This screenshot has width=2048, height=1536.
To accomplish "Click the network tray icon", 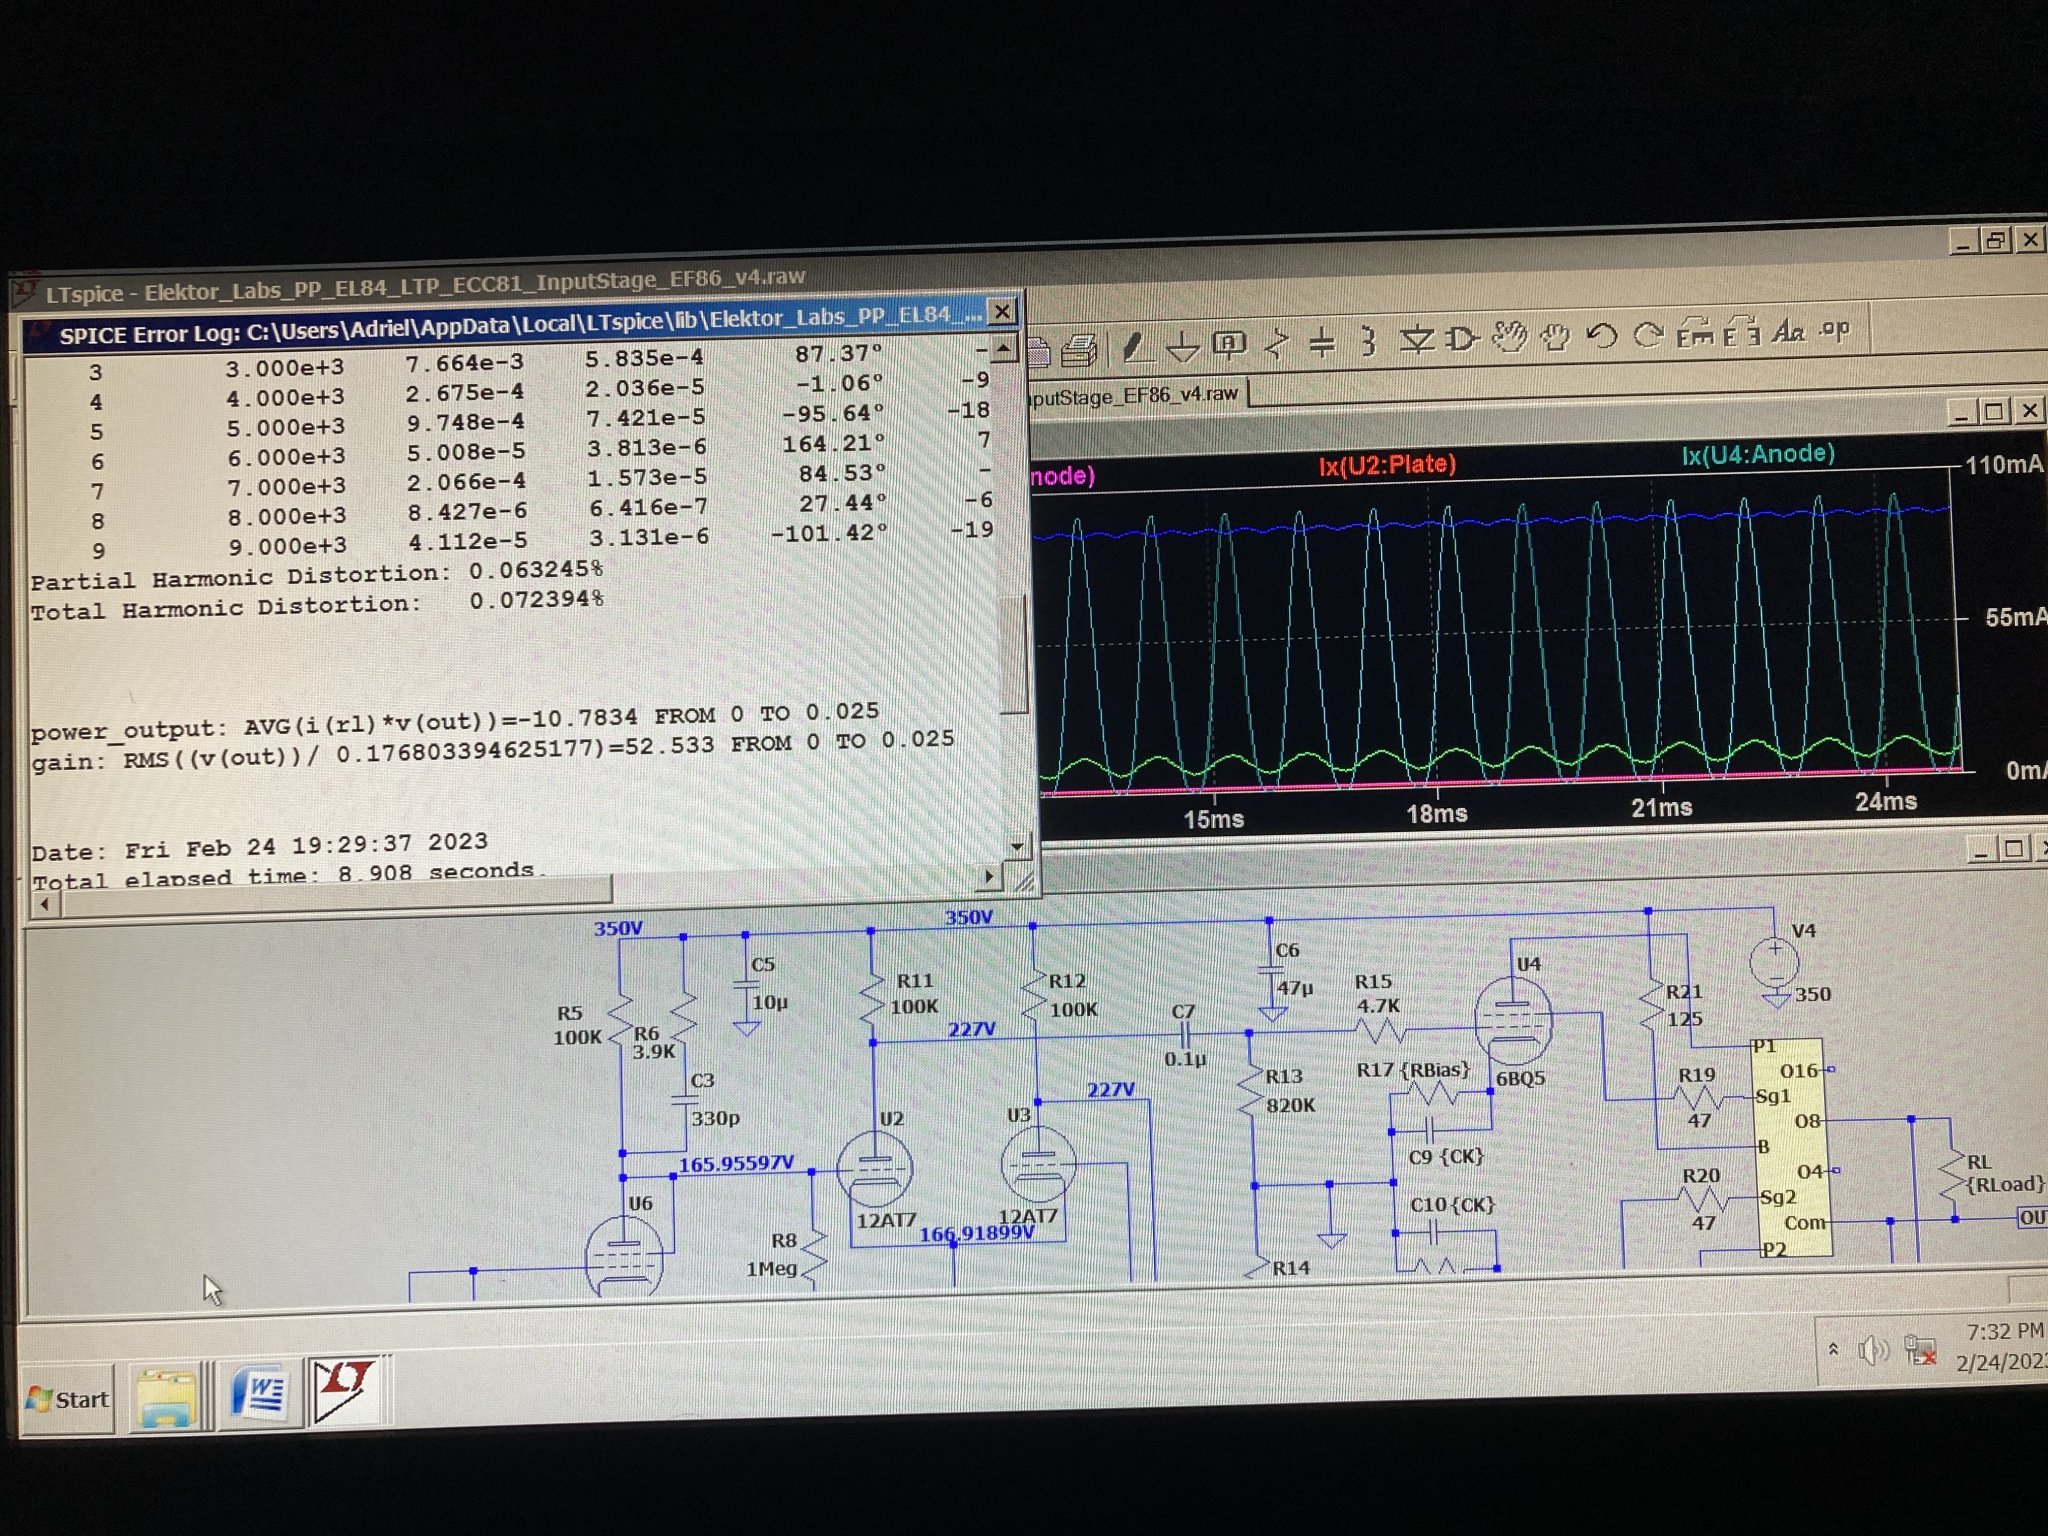I will [1919, 1350].
